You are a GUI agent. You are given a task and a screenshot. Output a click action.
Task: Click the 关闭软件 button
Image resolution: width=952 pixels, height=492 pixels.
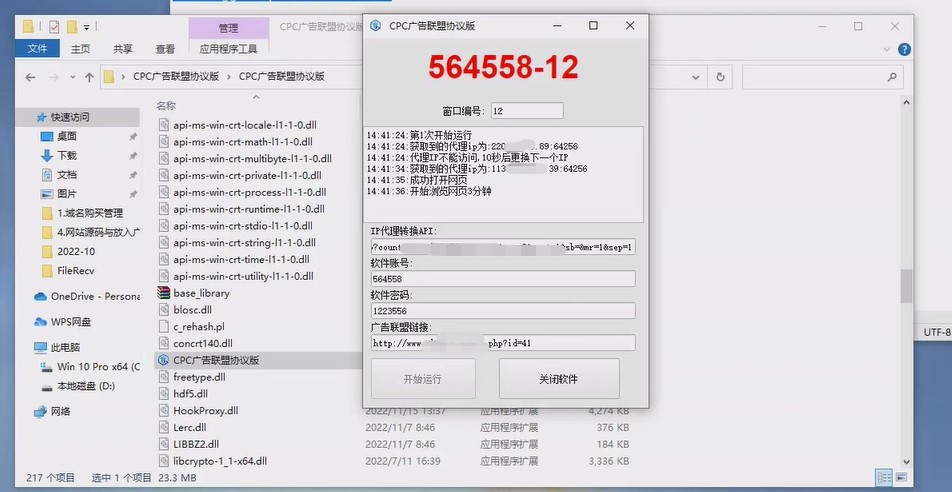(x=559, y=378)
